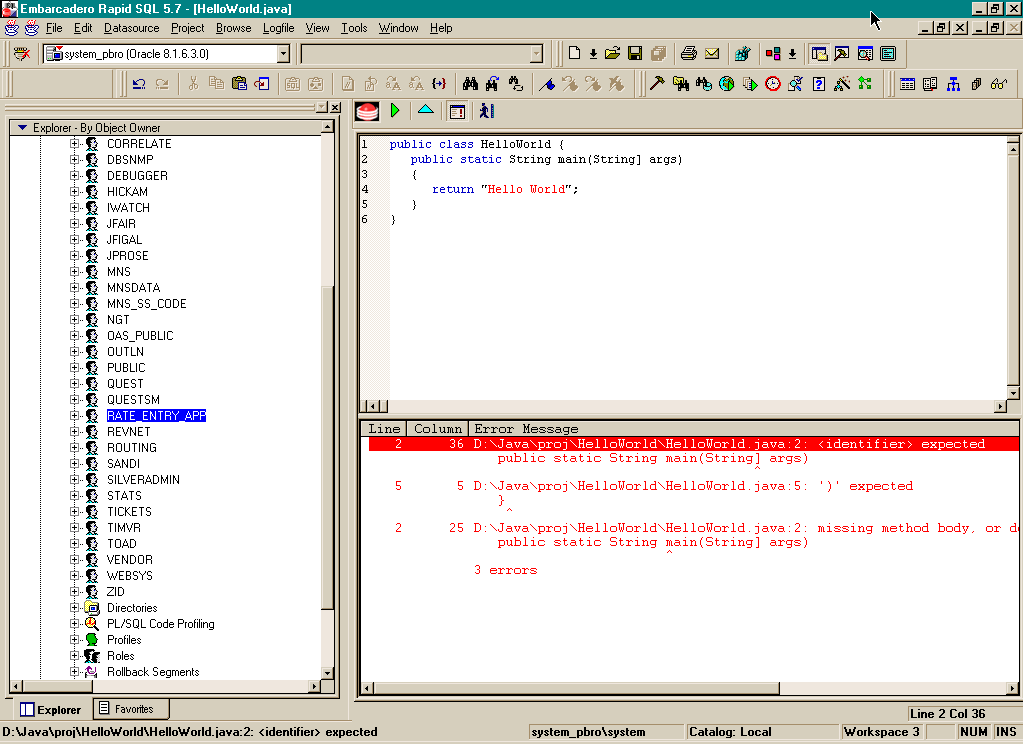Click the globe icon in tools toolbar
The height and width of the screenshot is (744, 1023).
coord(726,84)
